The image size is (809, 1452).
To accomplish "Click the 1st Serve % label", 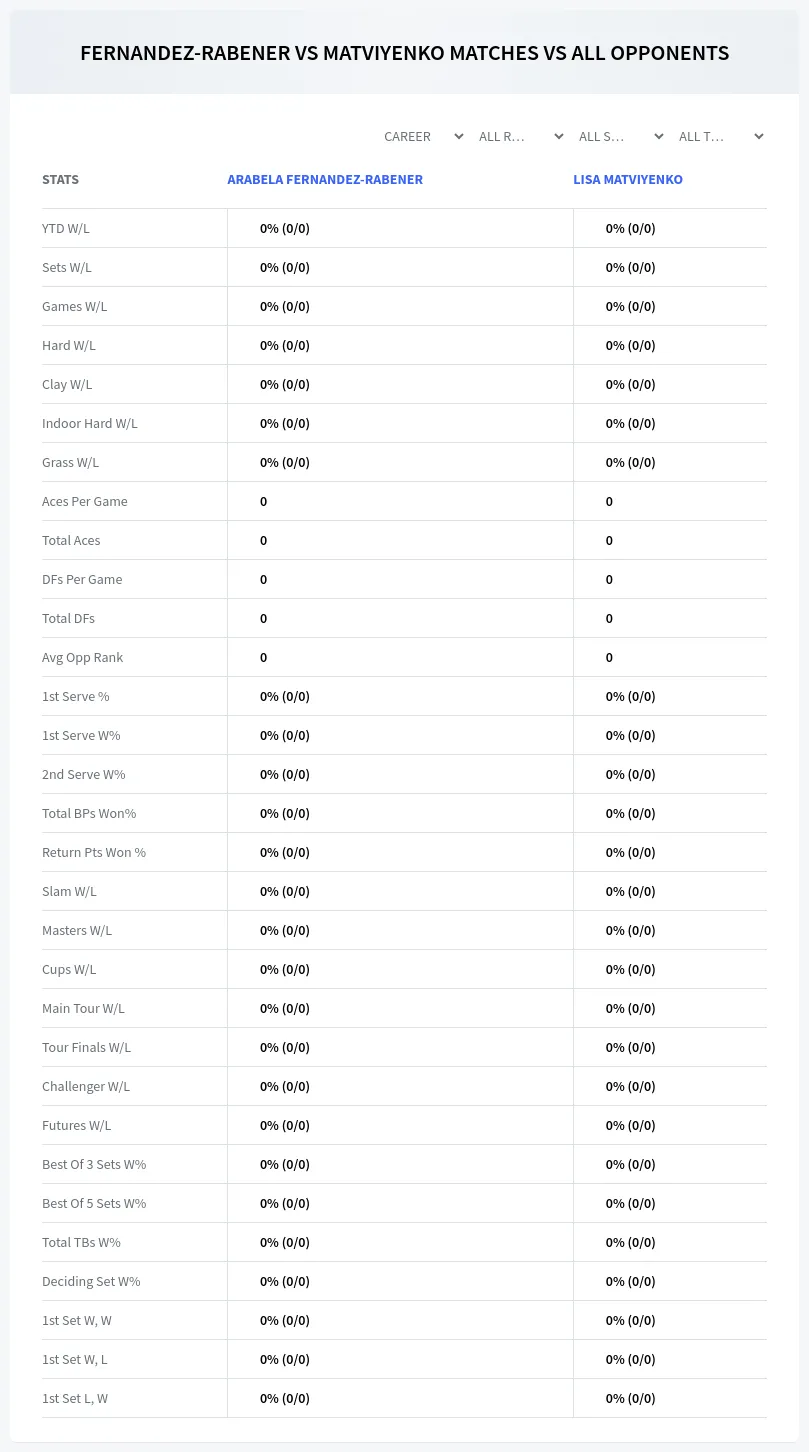I will click(x=76, y=696).
